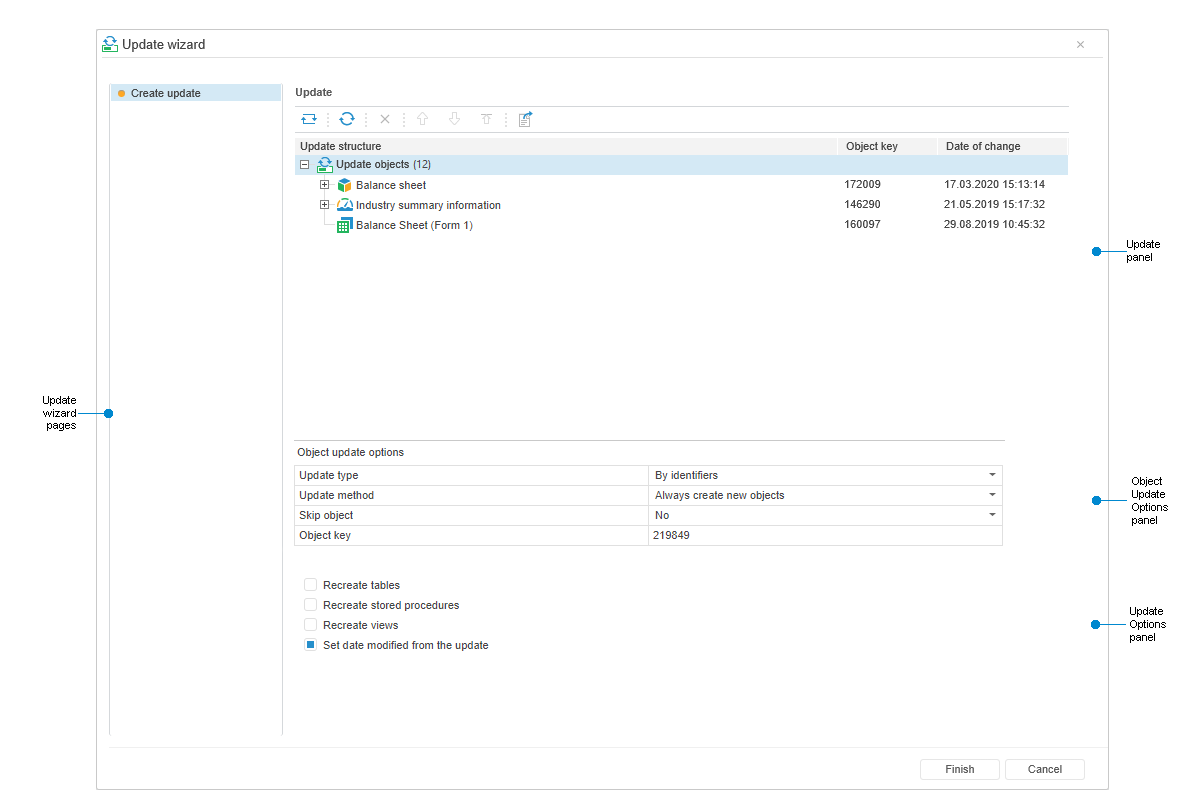1202x790 pixels.
Task: Select Balance Sheet (Form 1) tree item
Action: point(414,225)
